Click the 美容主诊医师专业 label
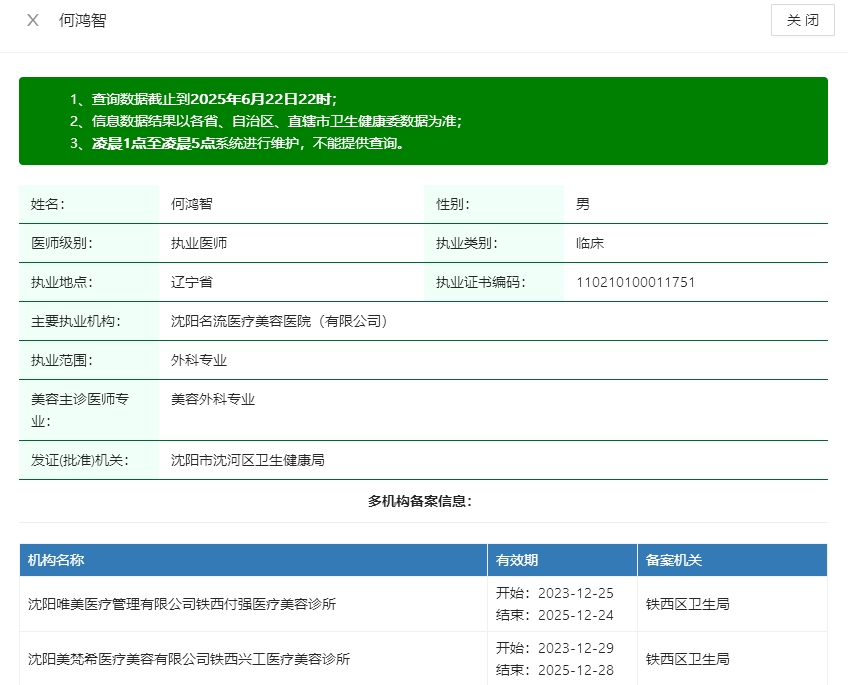848x685 pixels. click(x=80, y=410)
